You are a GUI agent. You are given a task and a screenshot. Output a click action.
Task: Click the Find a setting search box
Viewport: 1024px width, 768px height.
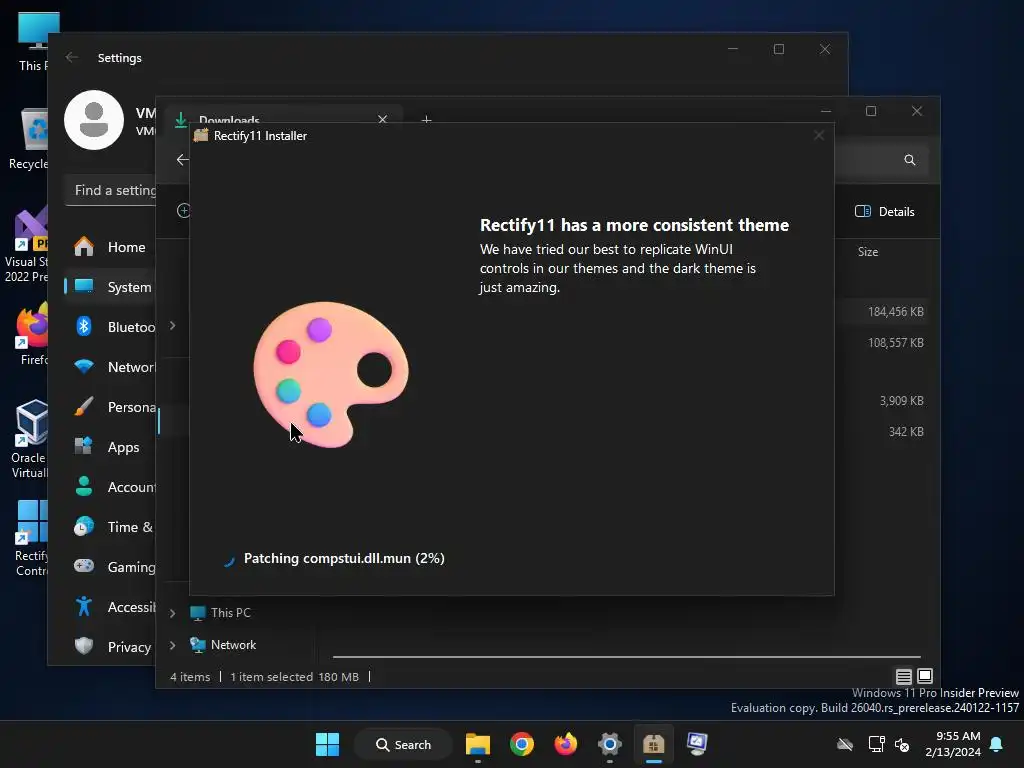point(110,190)
